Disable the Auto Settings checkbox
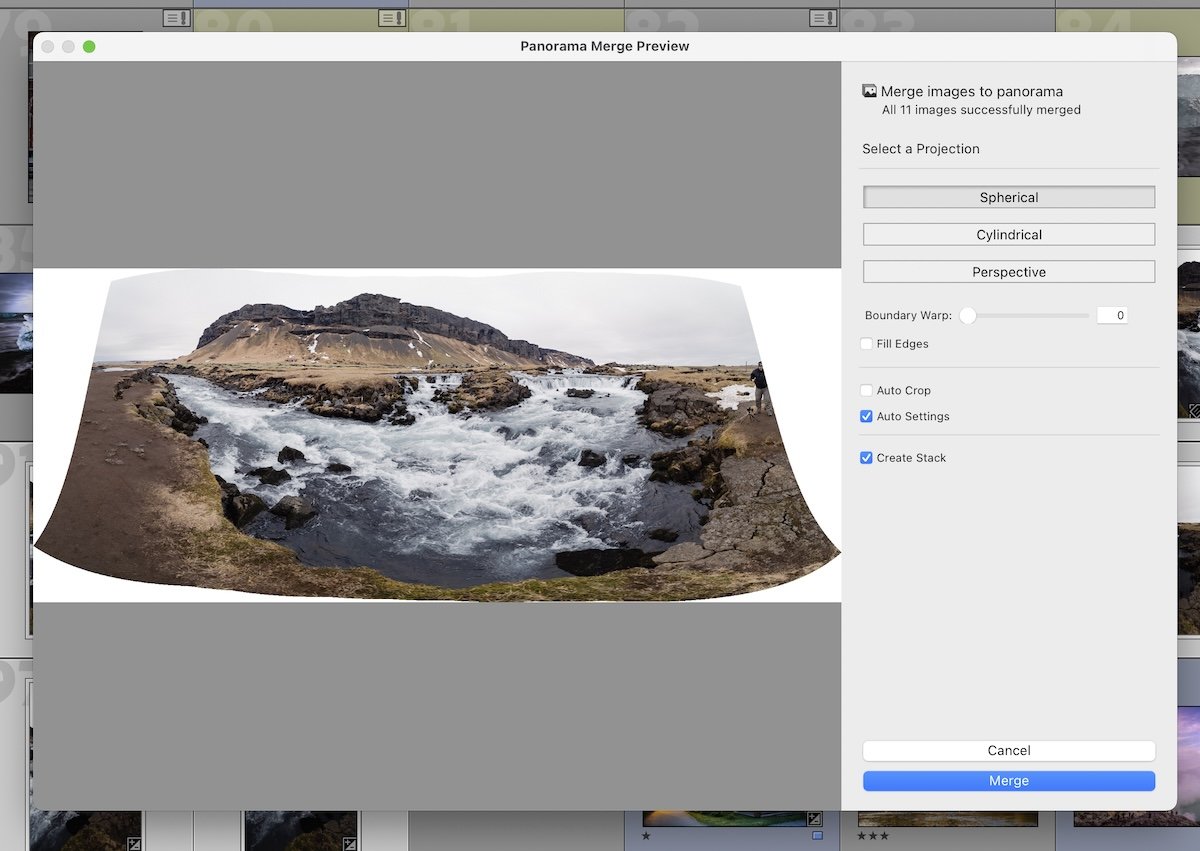1200x851 pixels. point(866,416)
